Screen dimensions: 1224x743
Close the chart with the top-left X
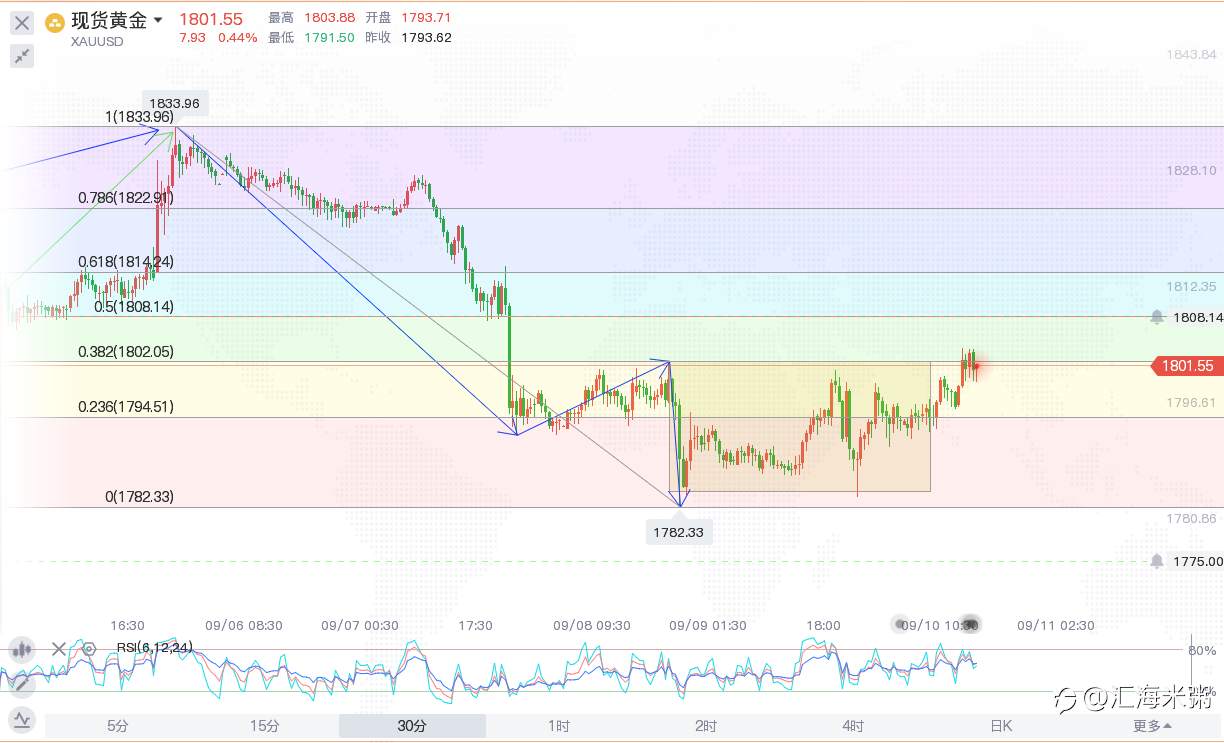click(21, 22)
